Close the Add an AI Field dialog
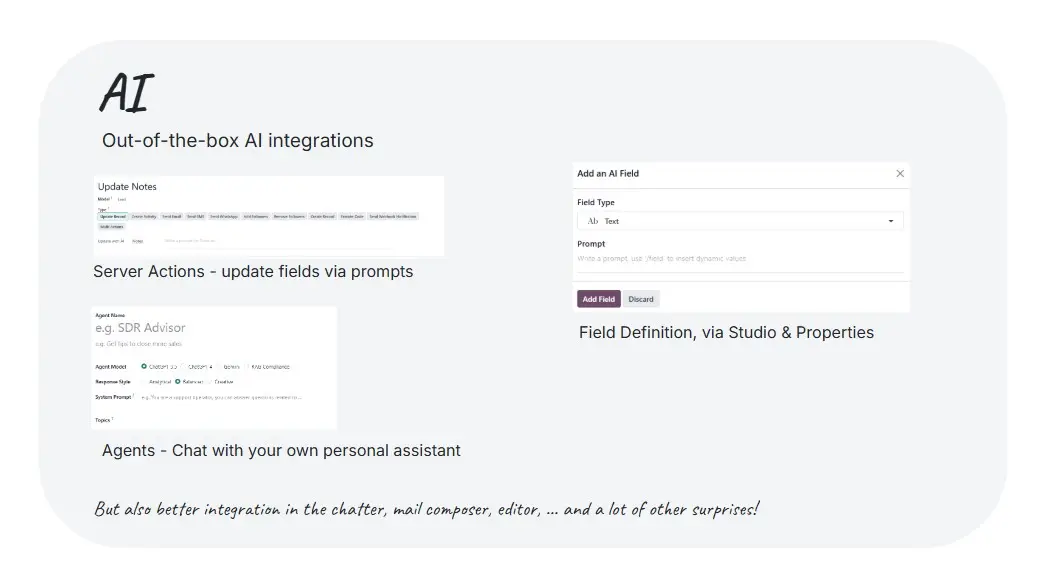Image resolution: width=1045 pixels, height=585 pixels. tap(900, 173)
